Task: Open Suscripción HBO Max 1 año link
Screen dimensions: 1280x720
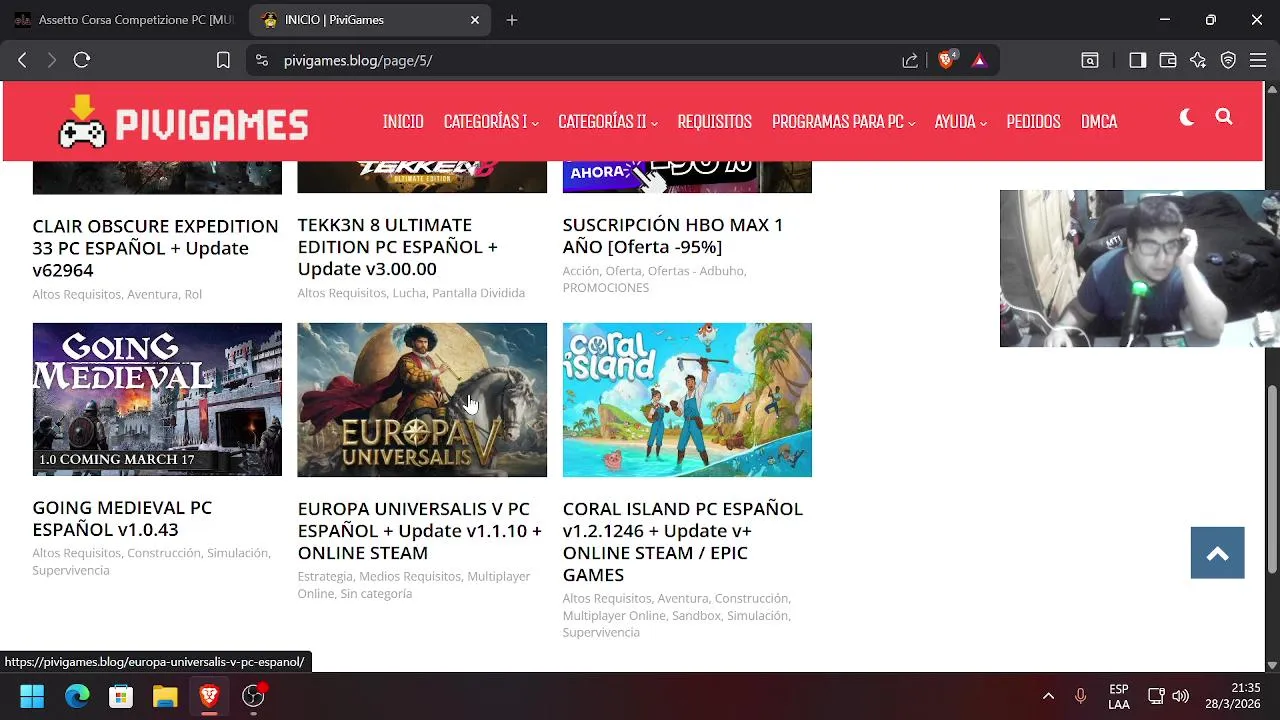Action: 672,236
